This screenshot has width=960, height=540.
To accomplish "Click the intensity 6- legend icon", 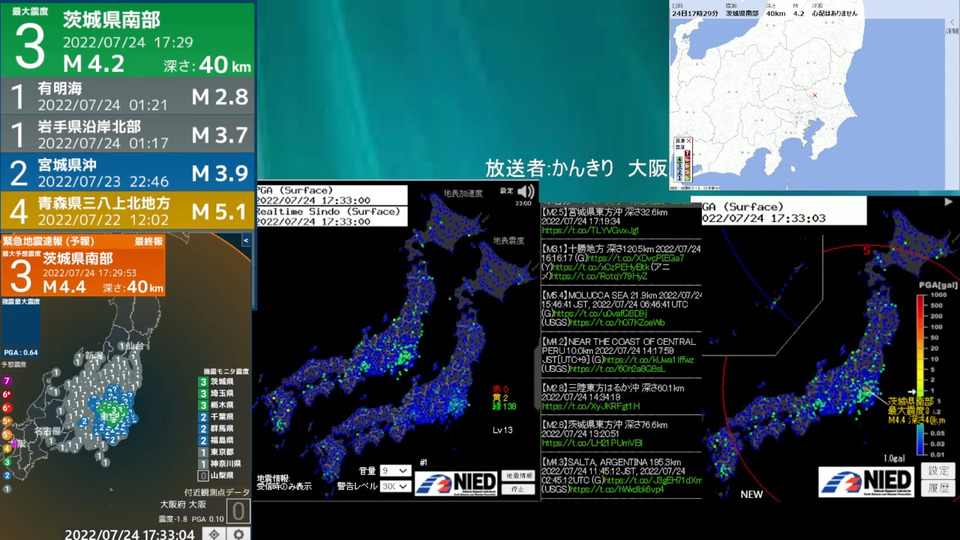I will [7, 408].
